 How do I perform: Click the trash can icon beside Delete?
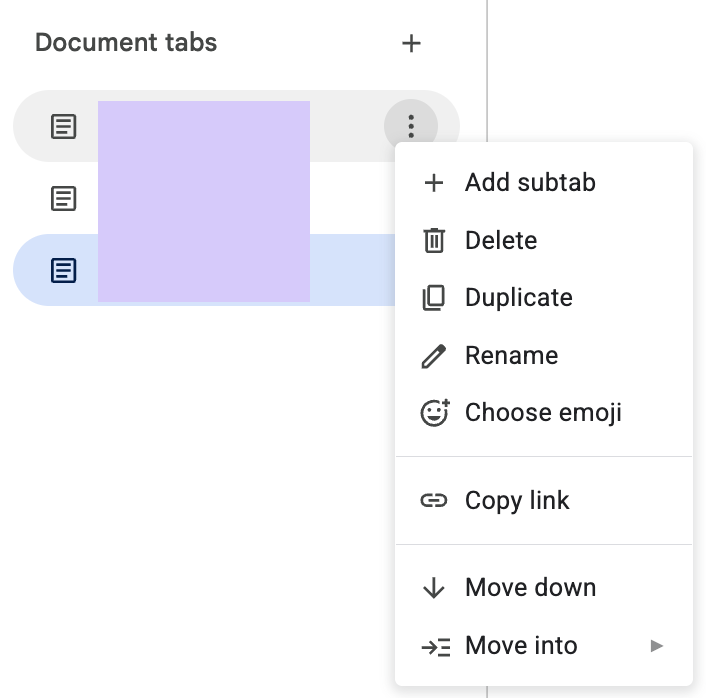click(434, 240)
